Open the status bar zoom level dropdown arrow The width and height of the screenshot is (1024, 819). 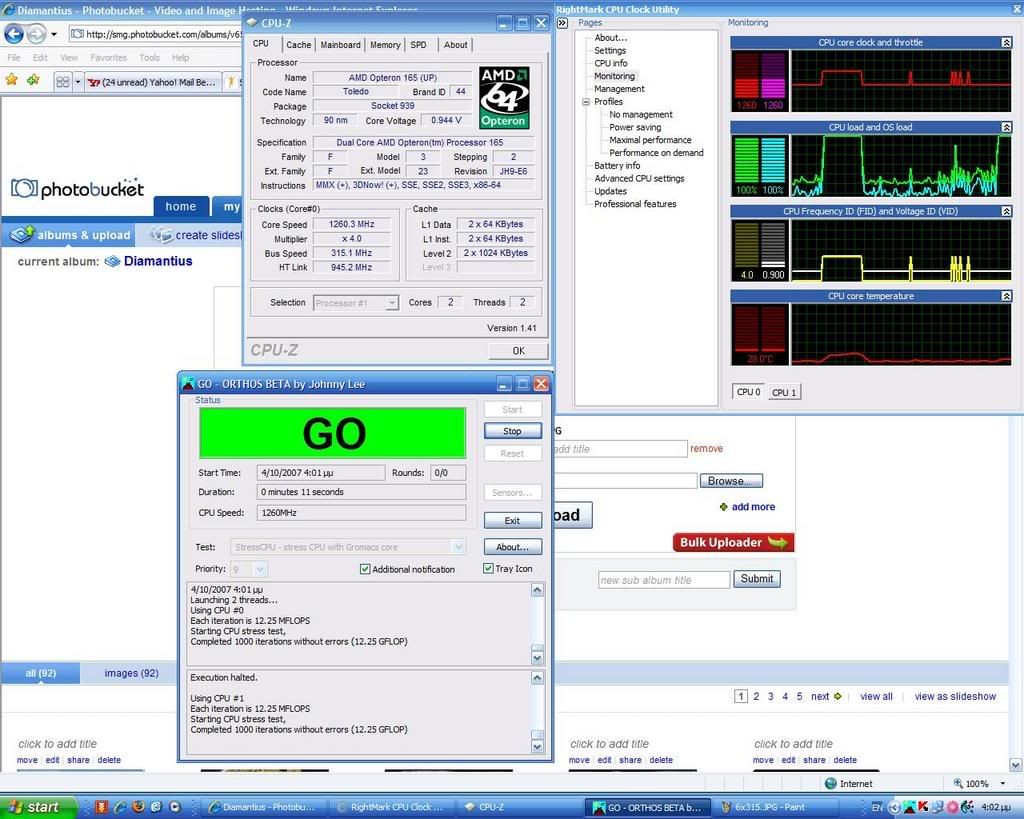1002,784
